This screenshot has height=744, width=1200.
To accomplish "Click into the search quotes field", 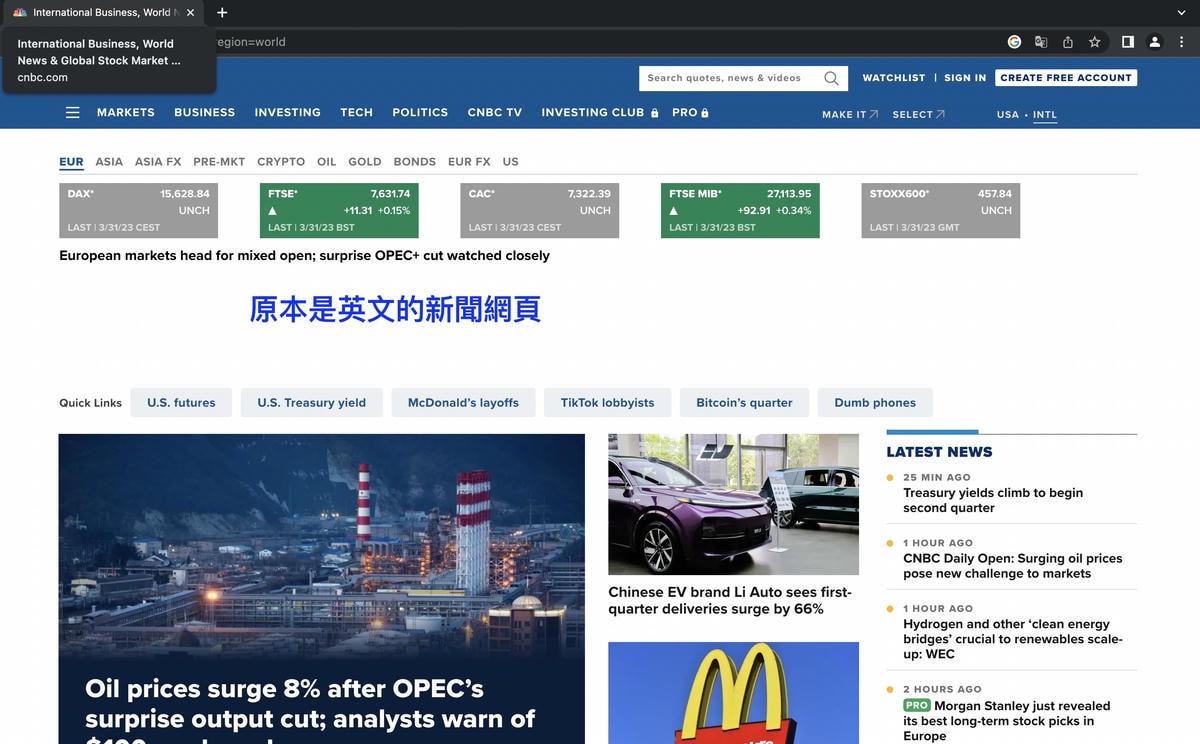I will point(730,78).
